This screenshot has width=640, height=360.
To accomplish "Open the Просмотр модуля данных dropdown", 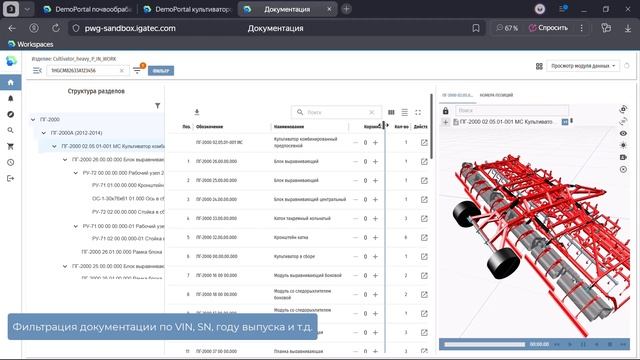I will pyautogui.click(x=583, y=66).
